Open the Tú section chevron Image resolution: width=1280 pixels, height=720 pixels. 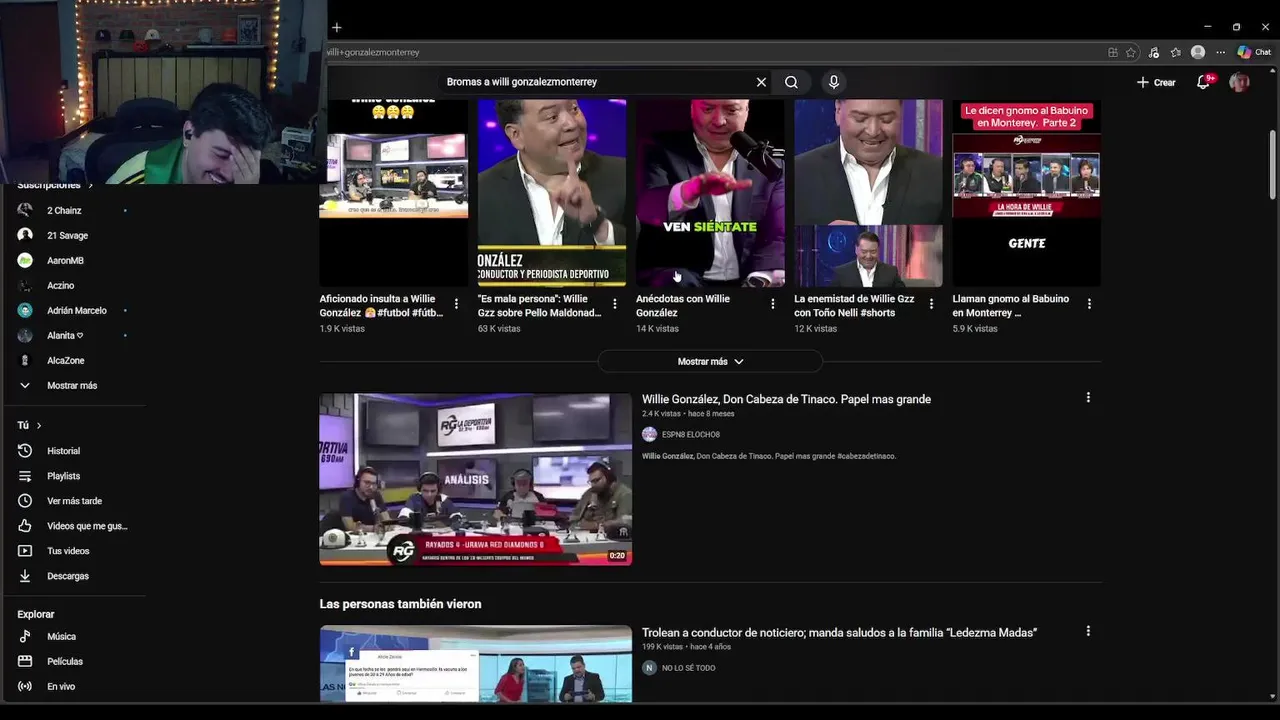[x=39, y=425]
